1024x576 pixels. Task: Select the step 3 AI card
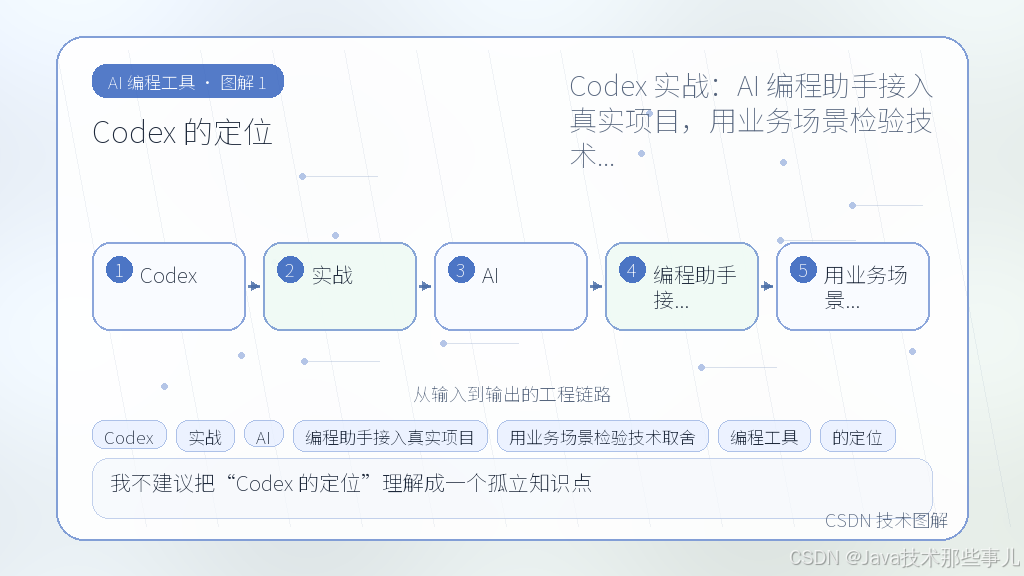click(x=511, y=286)
